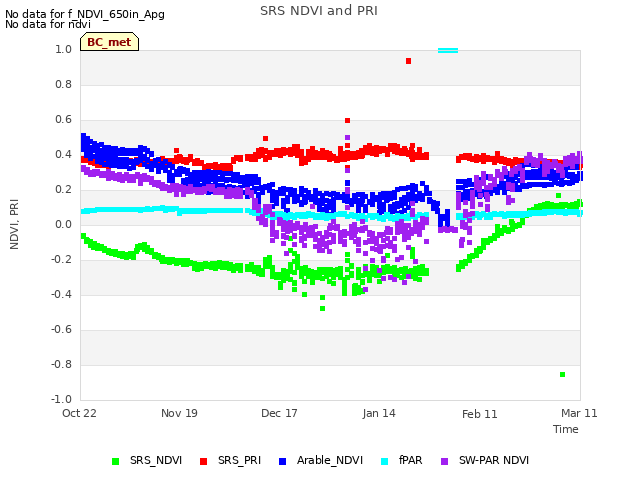Select SRS_PRI legend label

pyautogui.click(x=239, y=460)
